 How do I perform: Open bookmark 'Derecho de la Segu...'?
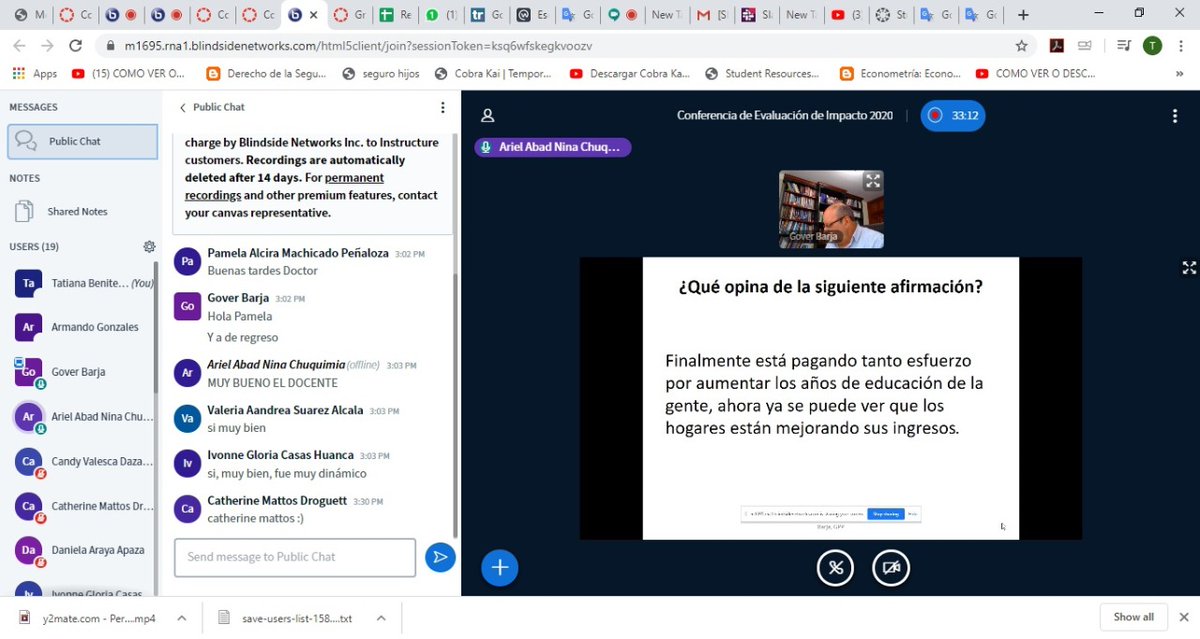click(x=268, y=74)
